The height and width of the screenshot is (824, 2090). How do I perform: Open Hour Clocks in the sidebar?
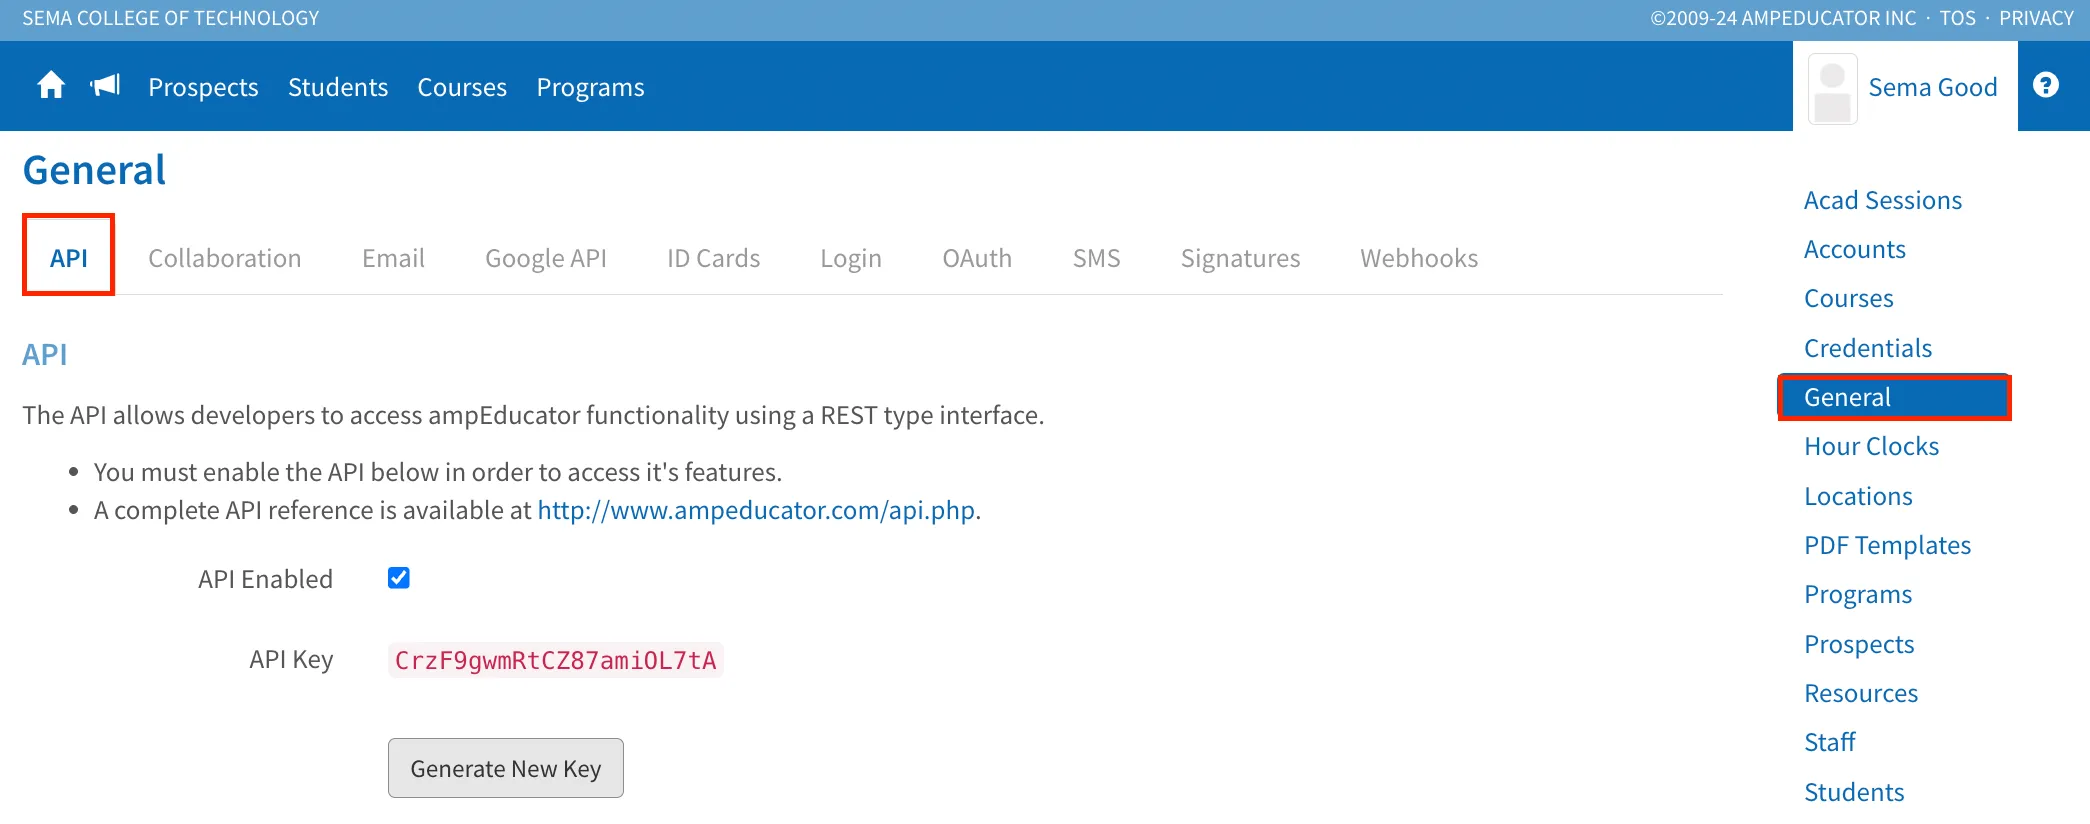click(x=1872, y=446)
